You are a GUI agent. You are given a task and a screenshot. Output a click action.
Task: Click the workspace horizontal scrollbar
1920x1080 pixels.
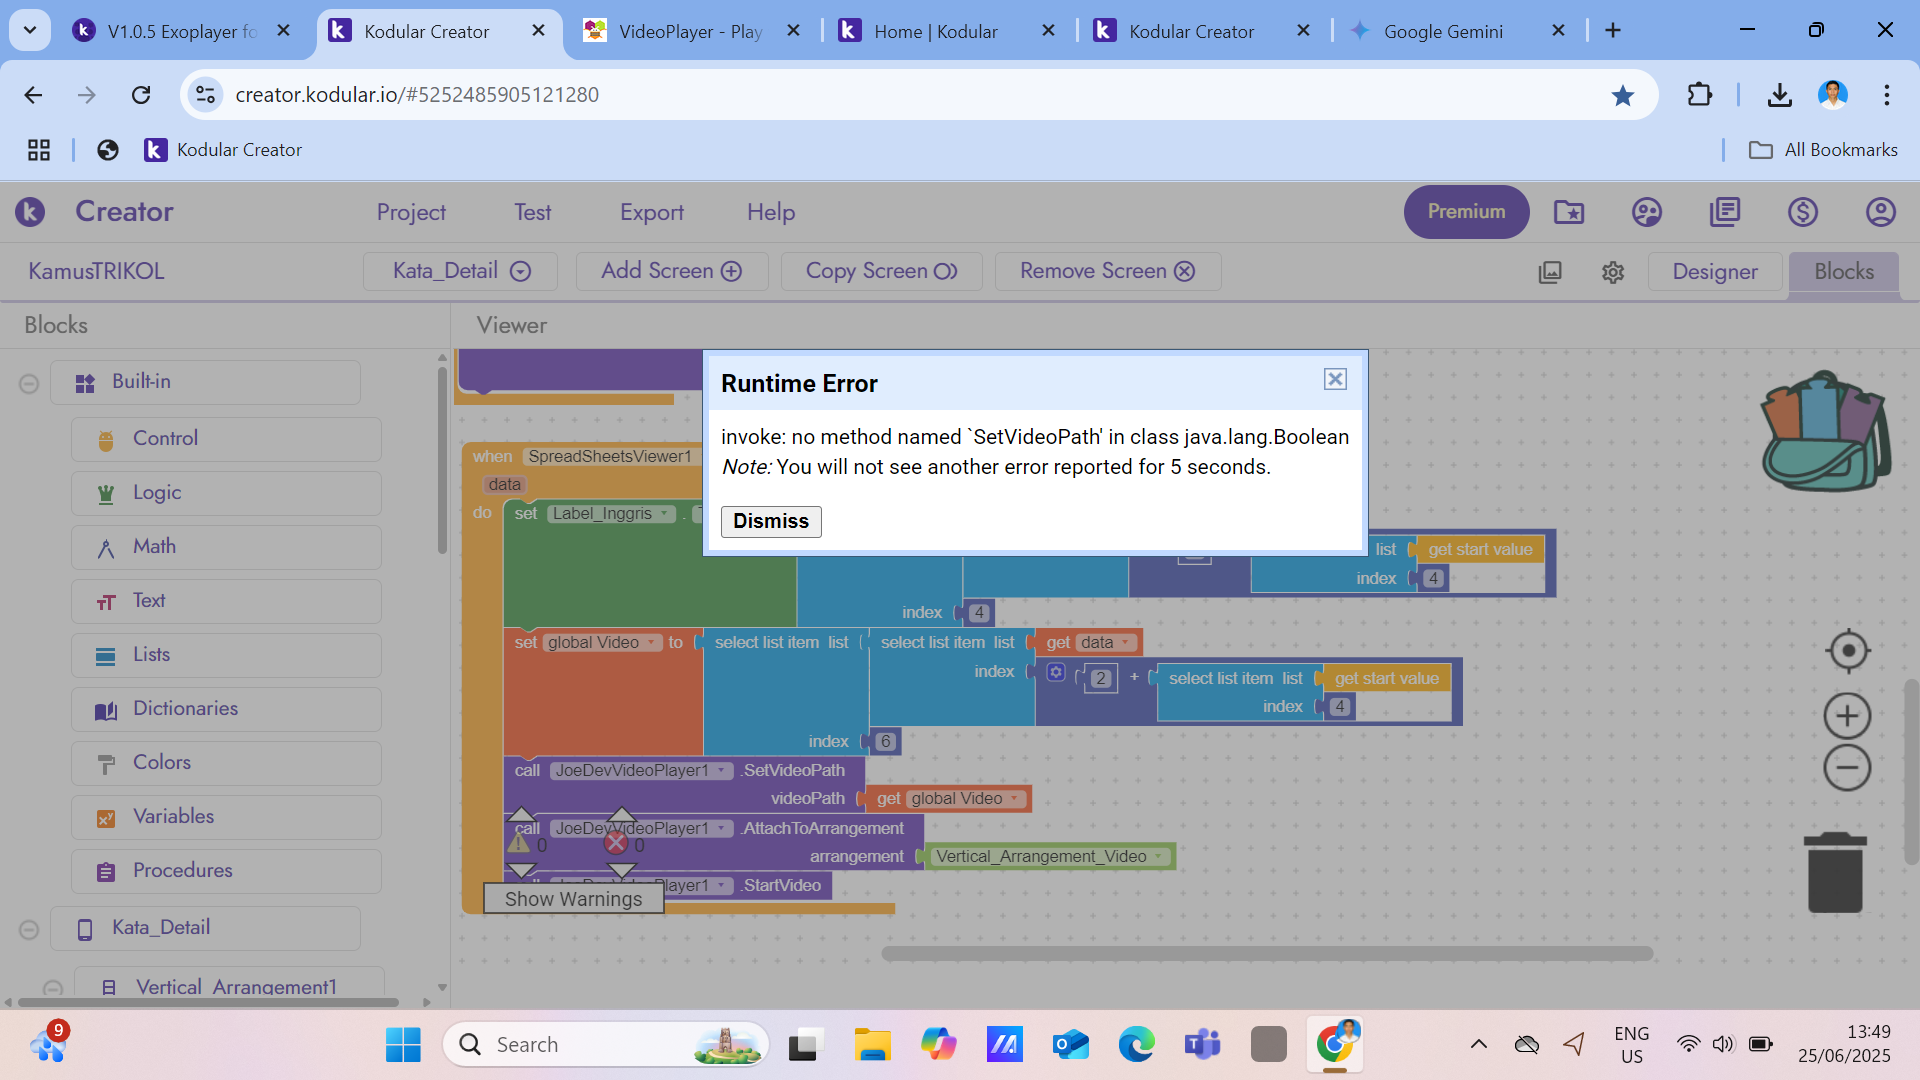(1266, 954)
